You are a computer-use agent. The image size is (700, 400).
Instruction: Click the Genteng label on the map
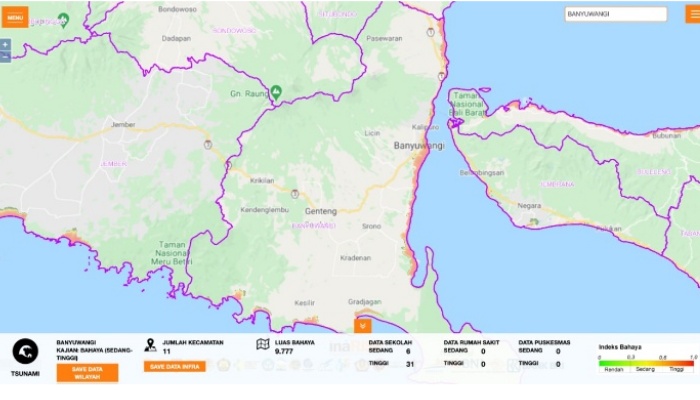[321, 211]
